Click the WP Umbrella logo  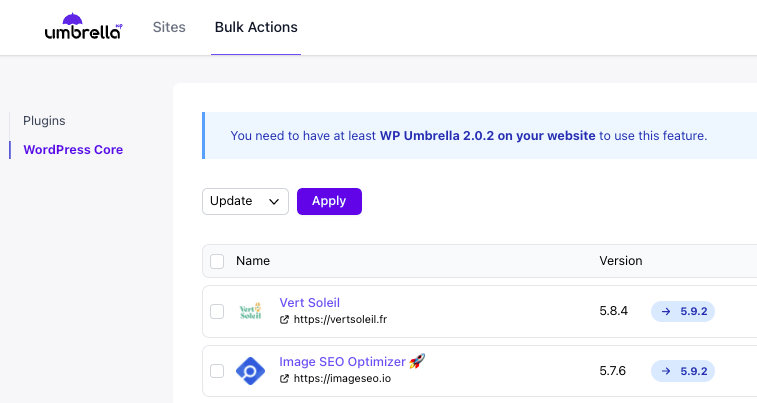(x=83, y=27)
